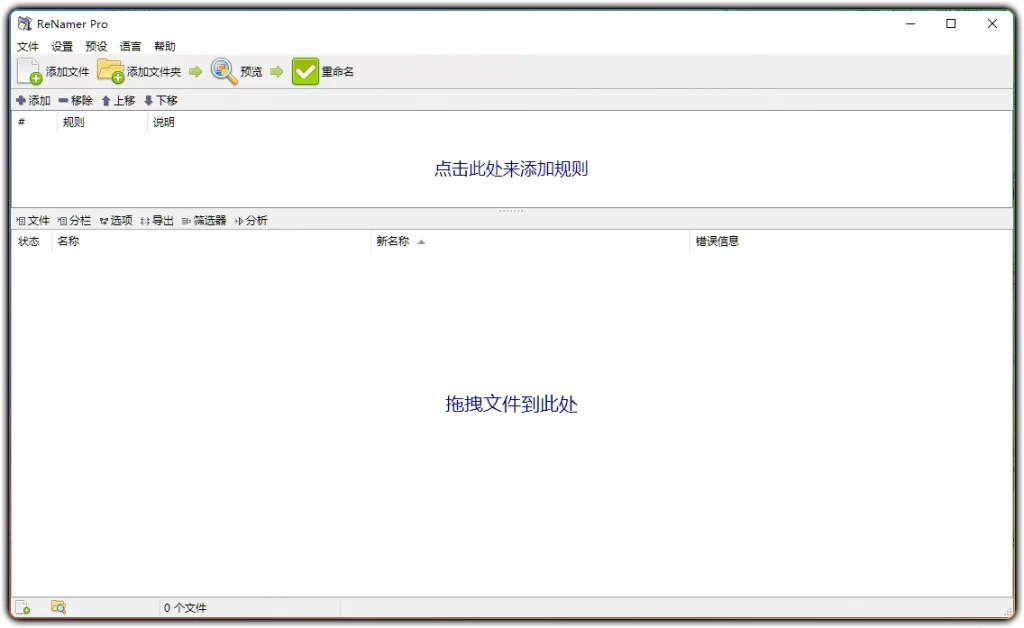This screenshot has height=628, width=1024.
Task: Click the 下移 (Move Down) arrow icon
Action: [x=148, y=100]
